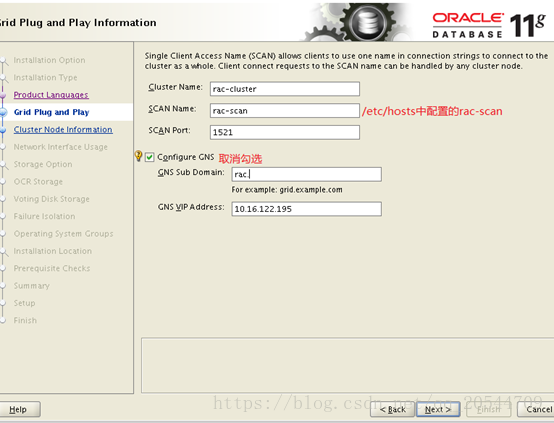Select the Grid Plug and Play step
Screen dimensions: 554x423
tap(51, 112)
